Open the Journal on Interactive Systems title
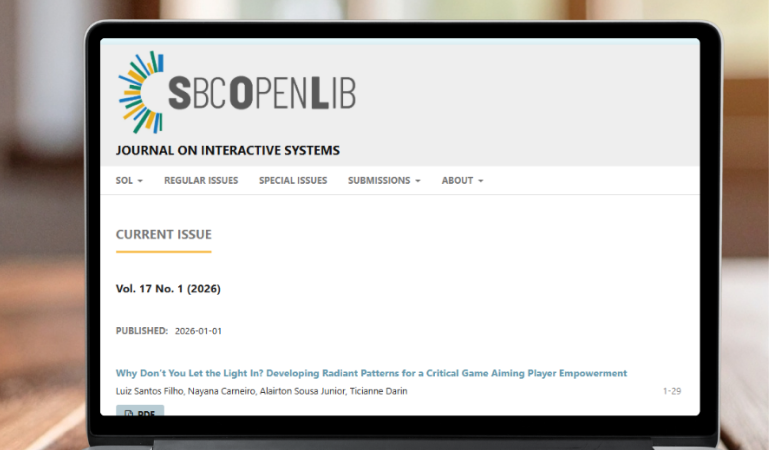This screenshot has height=450, width=769. tap(228, 151)
